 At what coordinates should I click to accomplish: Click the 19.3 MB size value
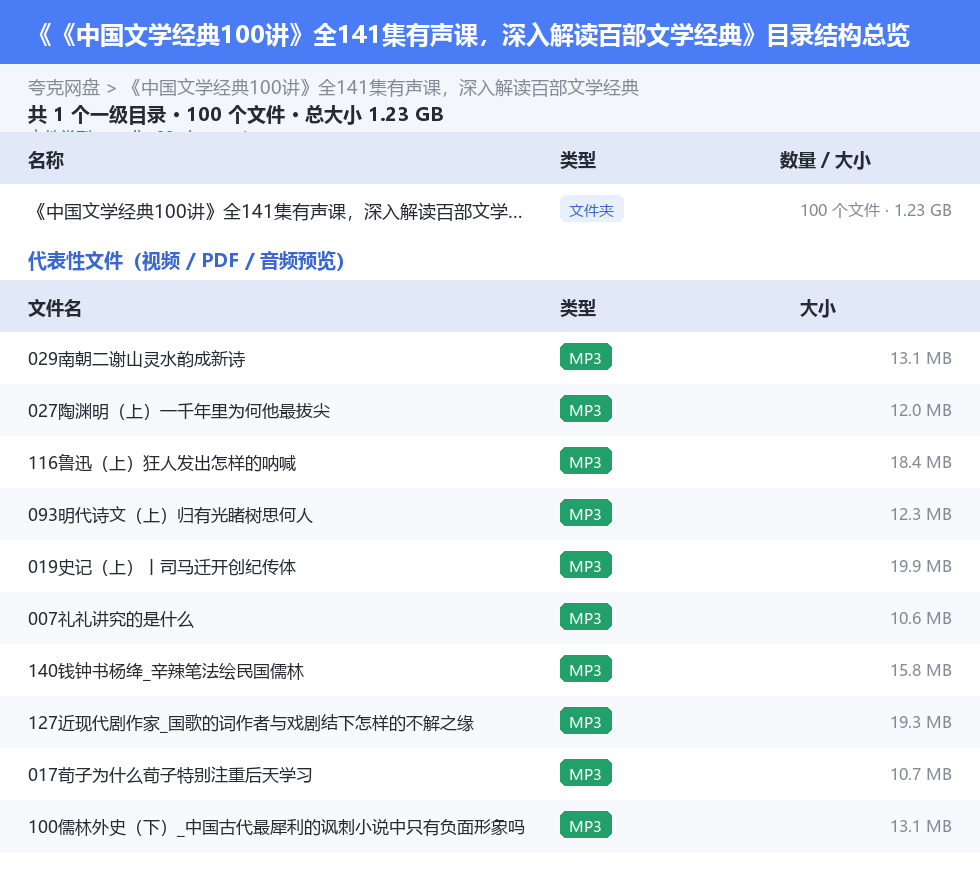[x=921, y=722]
